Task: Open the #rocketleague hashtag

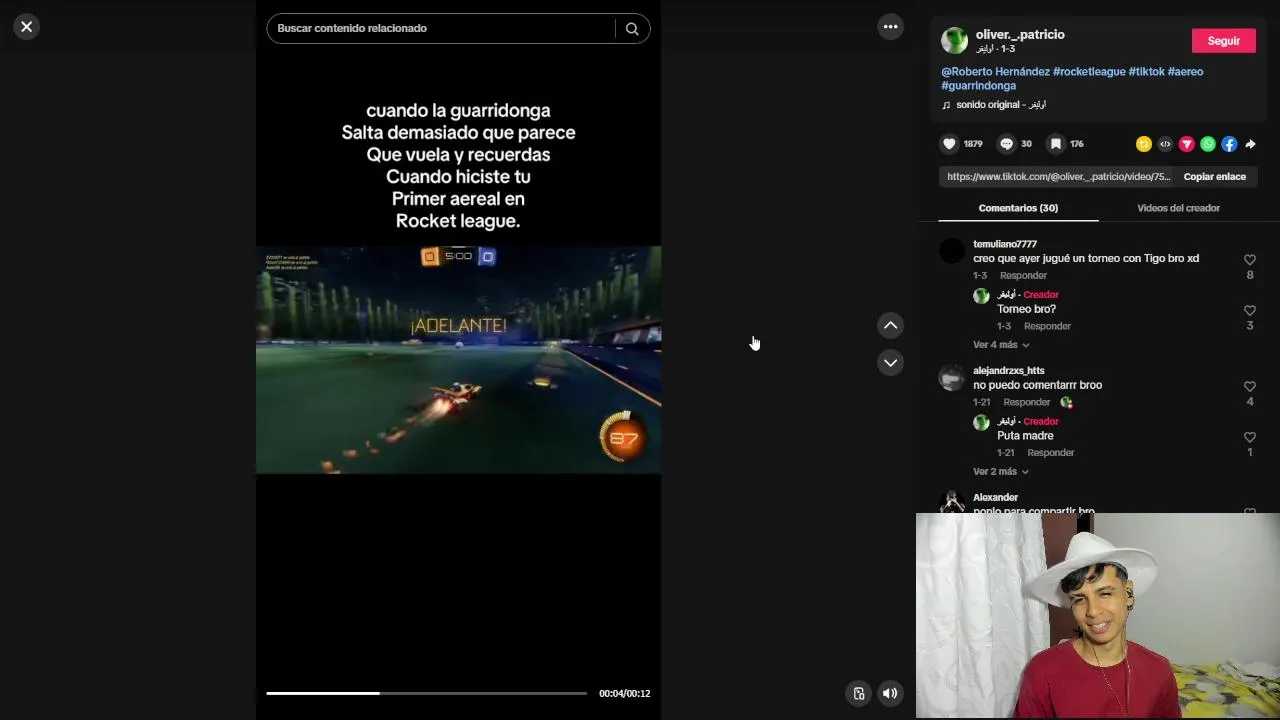Action: pos(1089,72)
